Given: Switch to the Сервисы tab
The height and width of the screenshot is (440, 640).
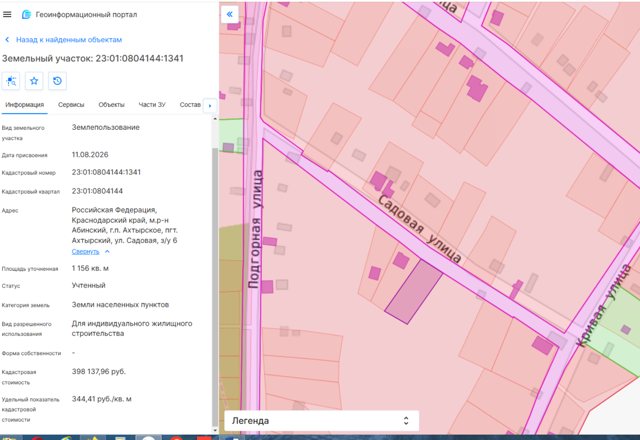Looking at the screenshot, I should 71,104.
